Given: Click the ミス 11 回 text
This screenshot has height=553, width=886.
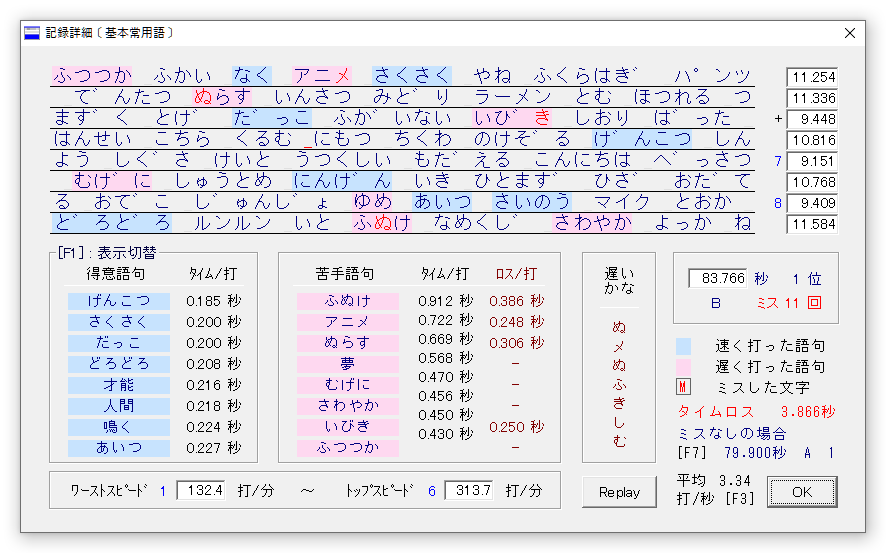Looking at the screenshot, I should click(789, 303).
